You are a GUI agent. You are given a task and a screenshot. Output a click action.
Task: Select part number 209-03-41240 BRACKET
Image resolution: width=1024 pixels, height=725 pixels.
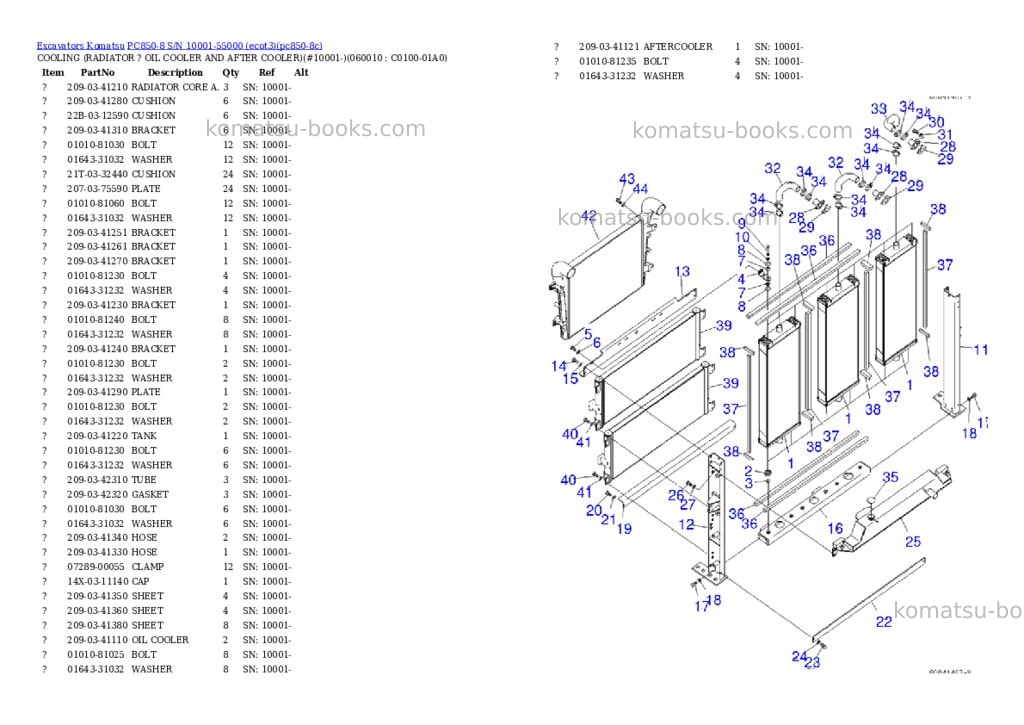(x=97, y=349)
